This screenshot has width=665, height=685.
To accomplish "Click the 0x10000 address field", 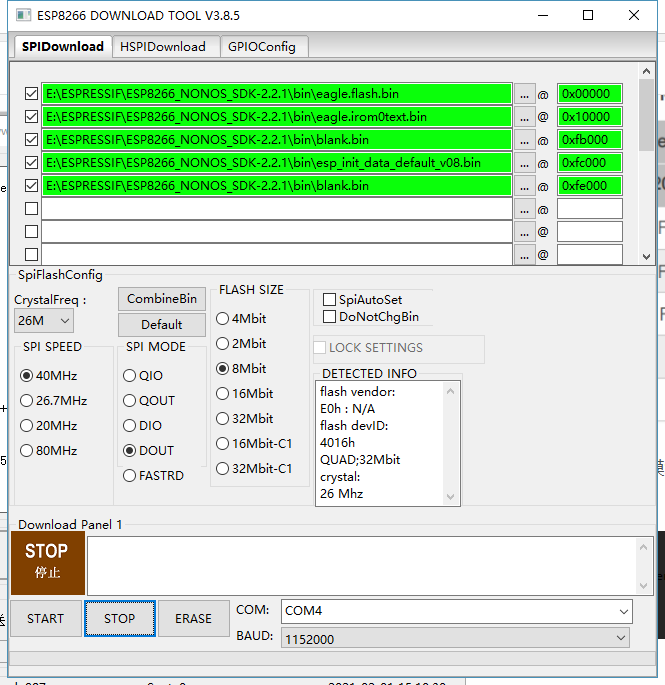I will (589, 117).
